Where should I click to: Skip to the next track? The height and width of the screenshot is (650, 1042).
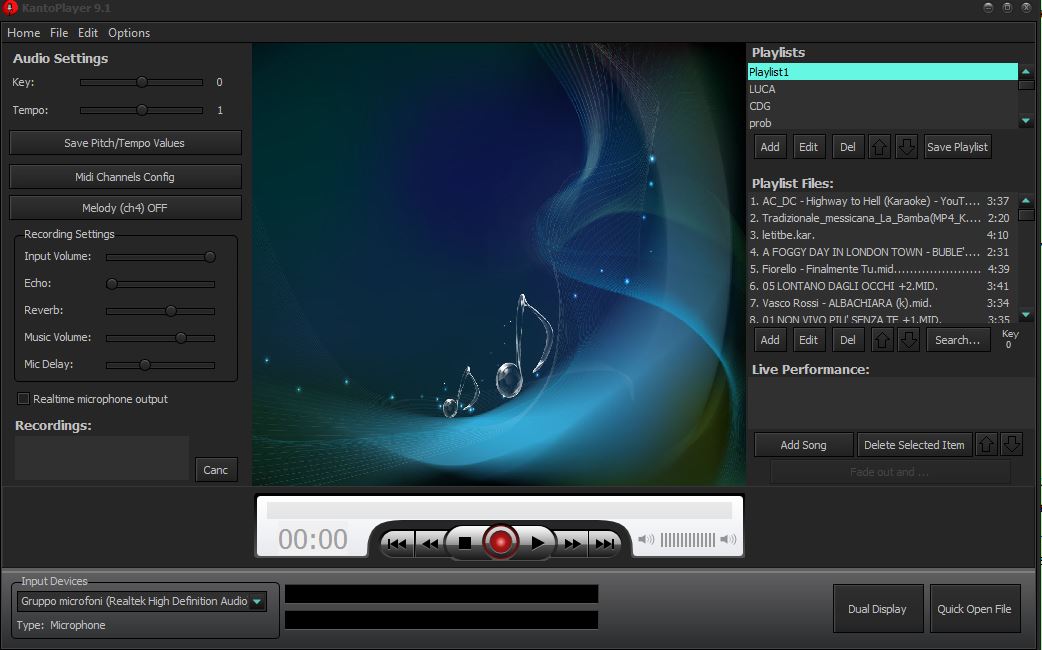(604, 543)
